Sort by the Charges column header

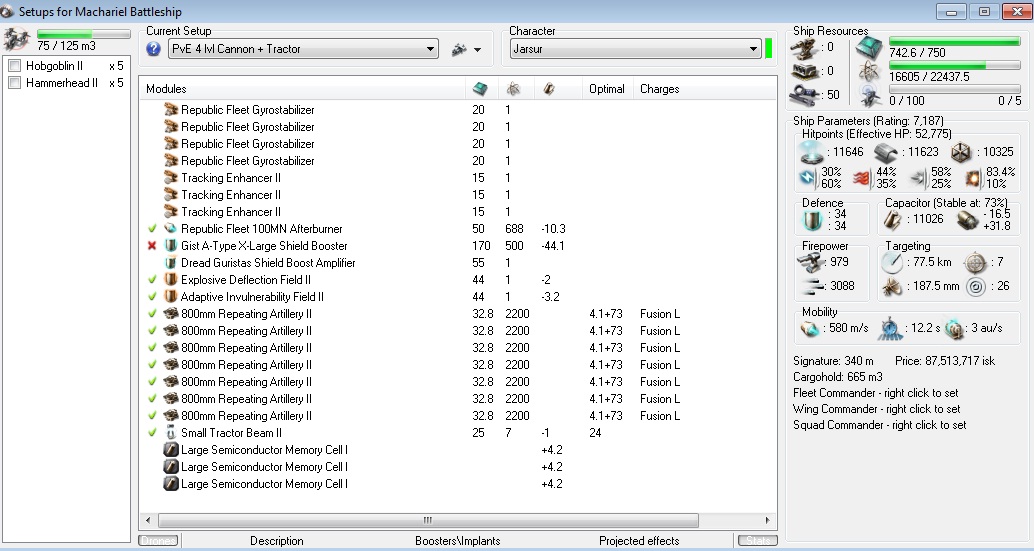[659, 88]
